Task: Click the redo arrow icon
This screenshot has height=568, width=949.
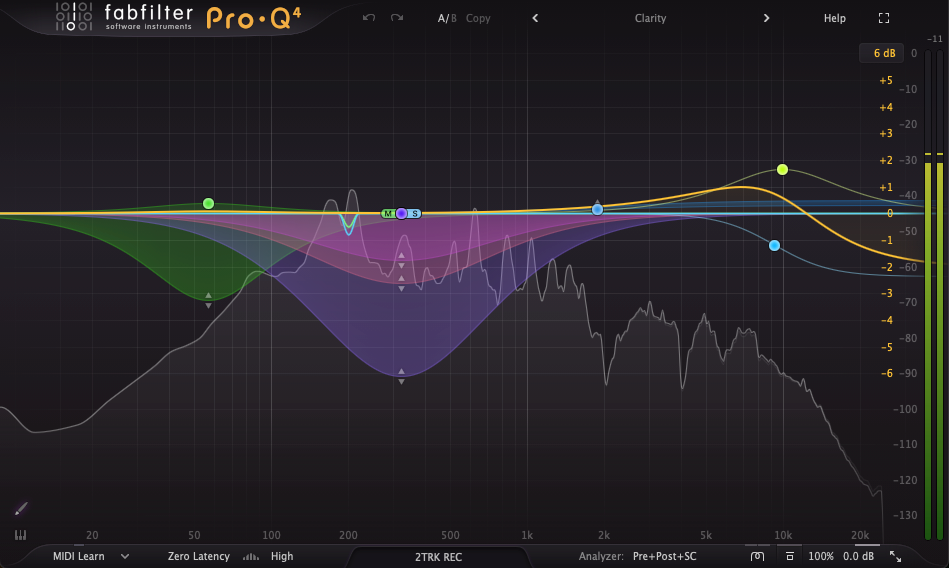Action: [x=397, y=18]
